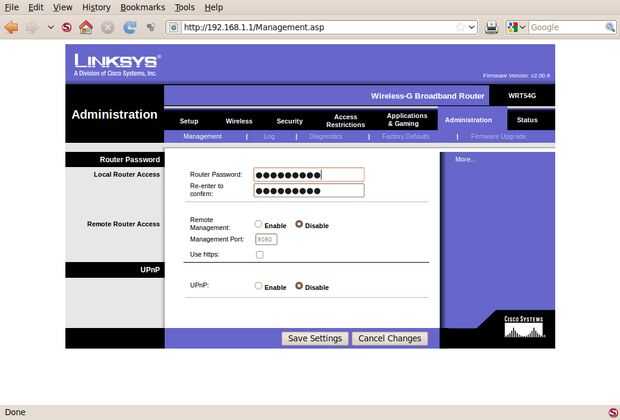
Task: Print the page with the printer icon
Action: (491, 27)
